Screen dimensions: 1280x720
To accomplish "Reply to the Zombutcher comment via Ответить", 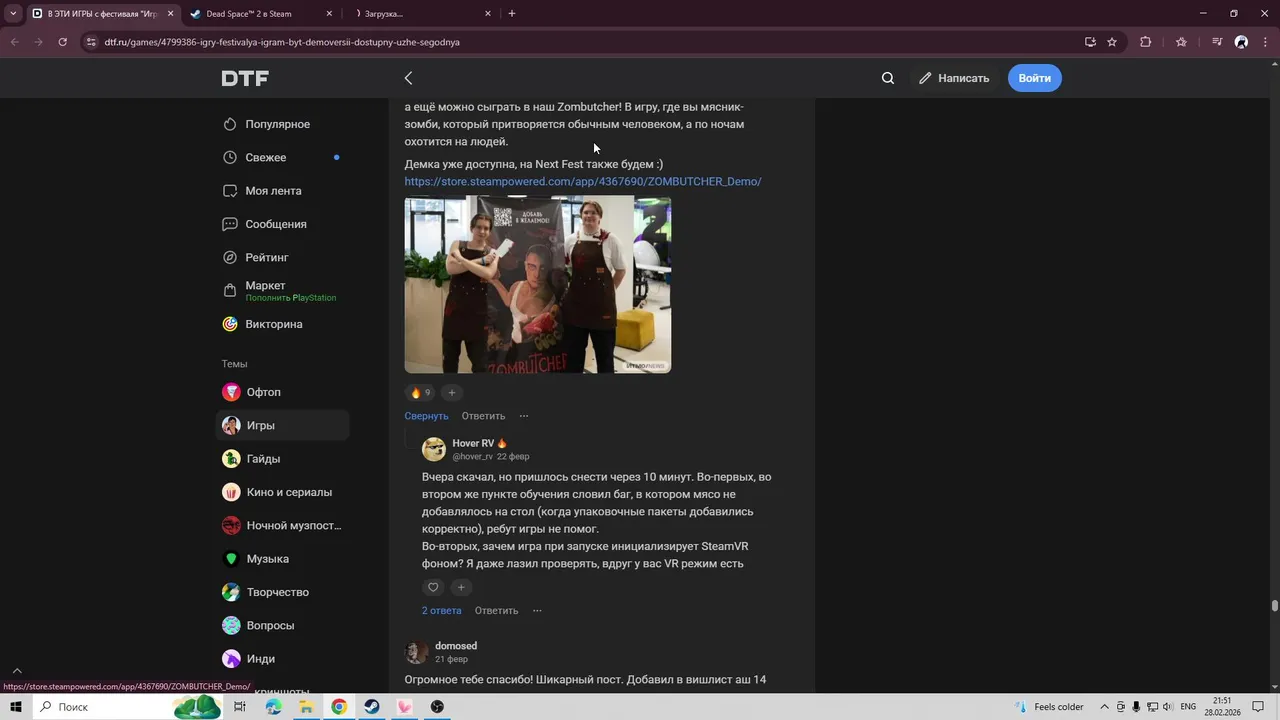I will (483, 416).
